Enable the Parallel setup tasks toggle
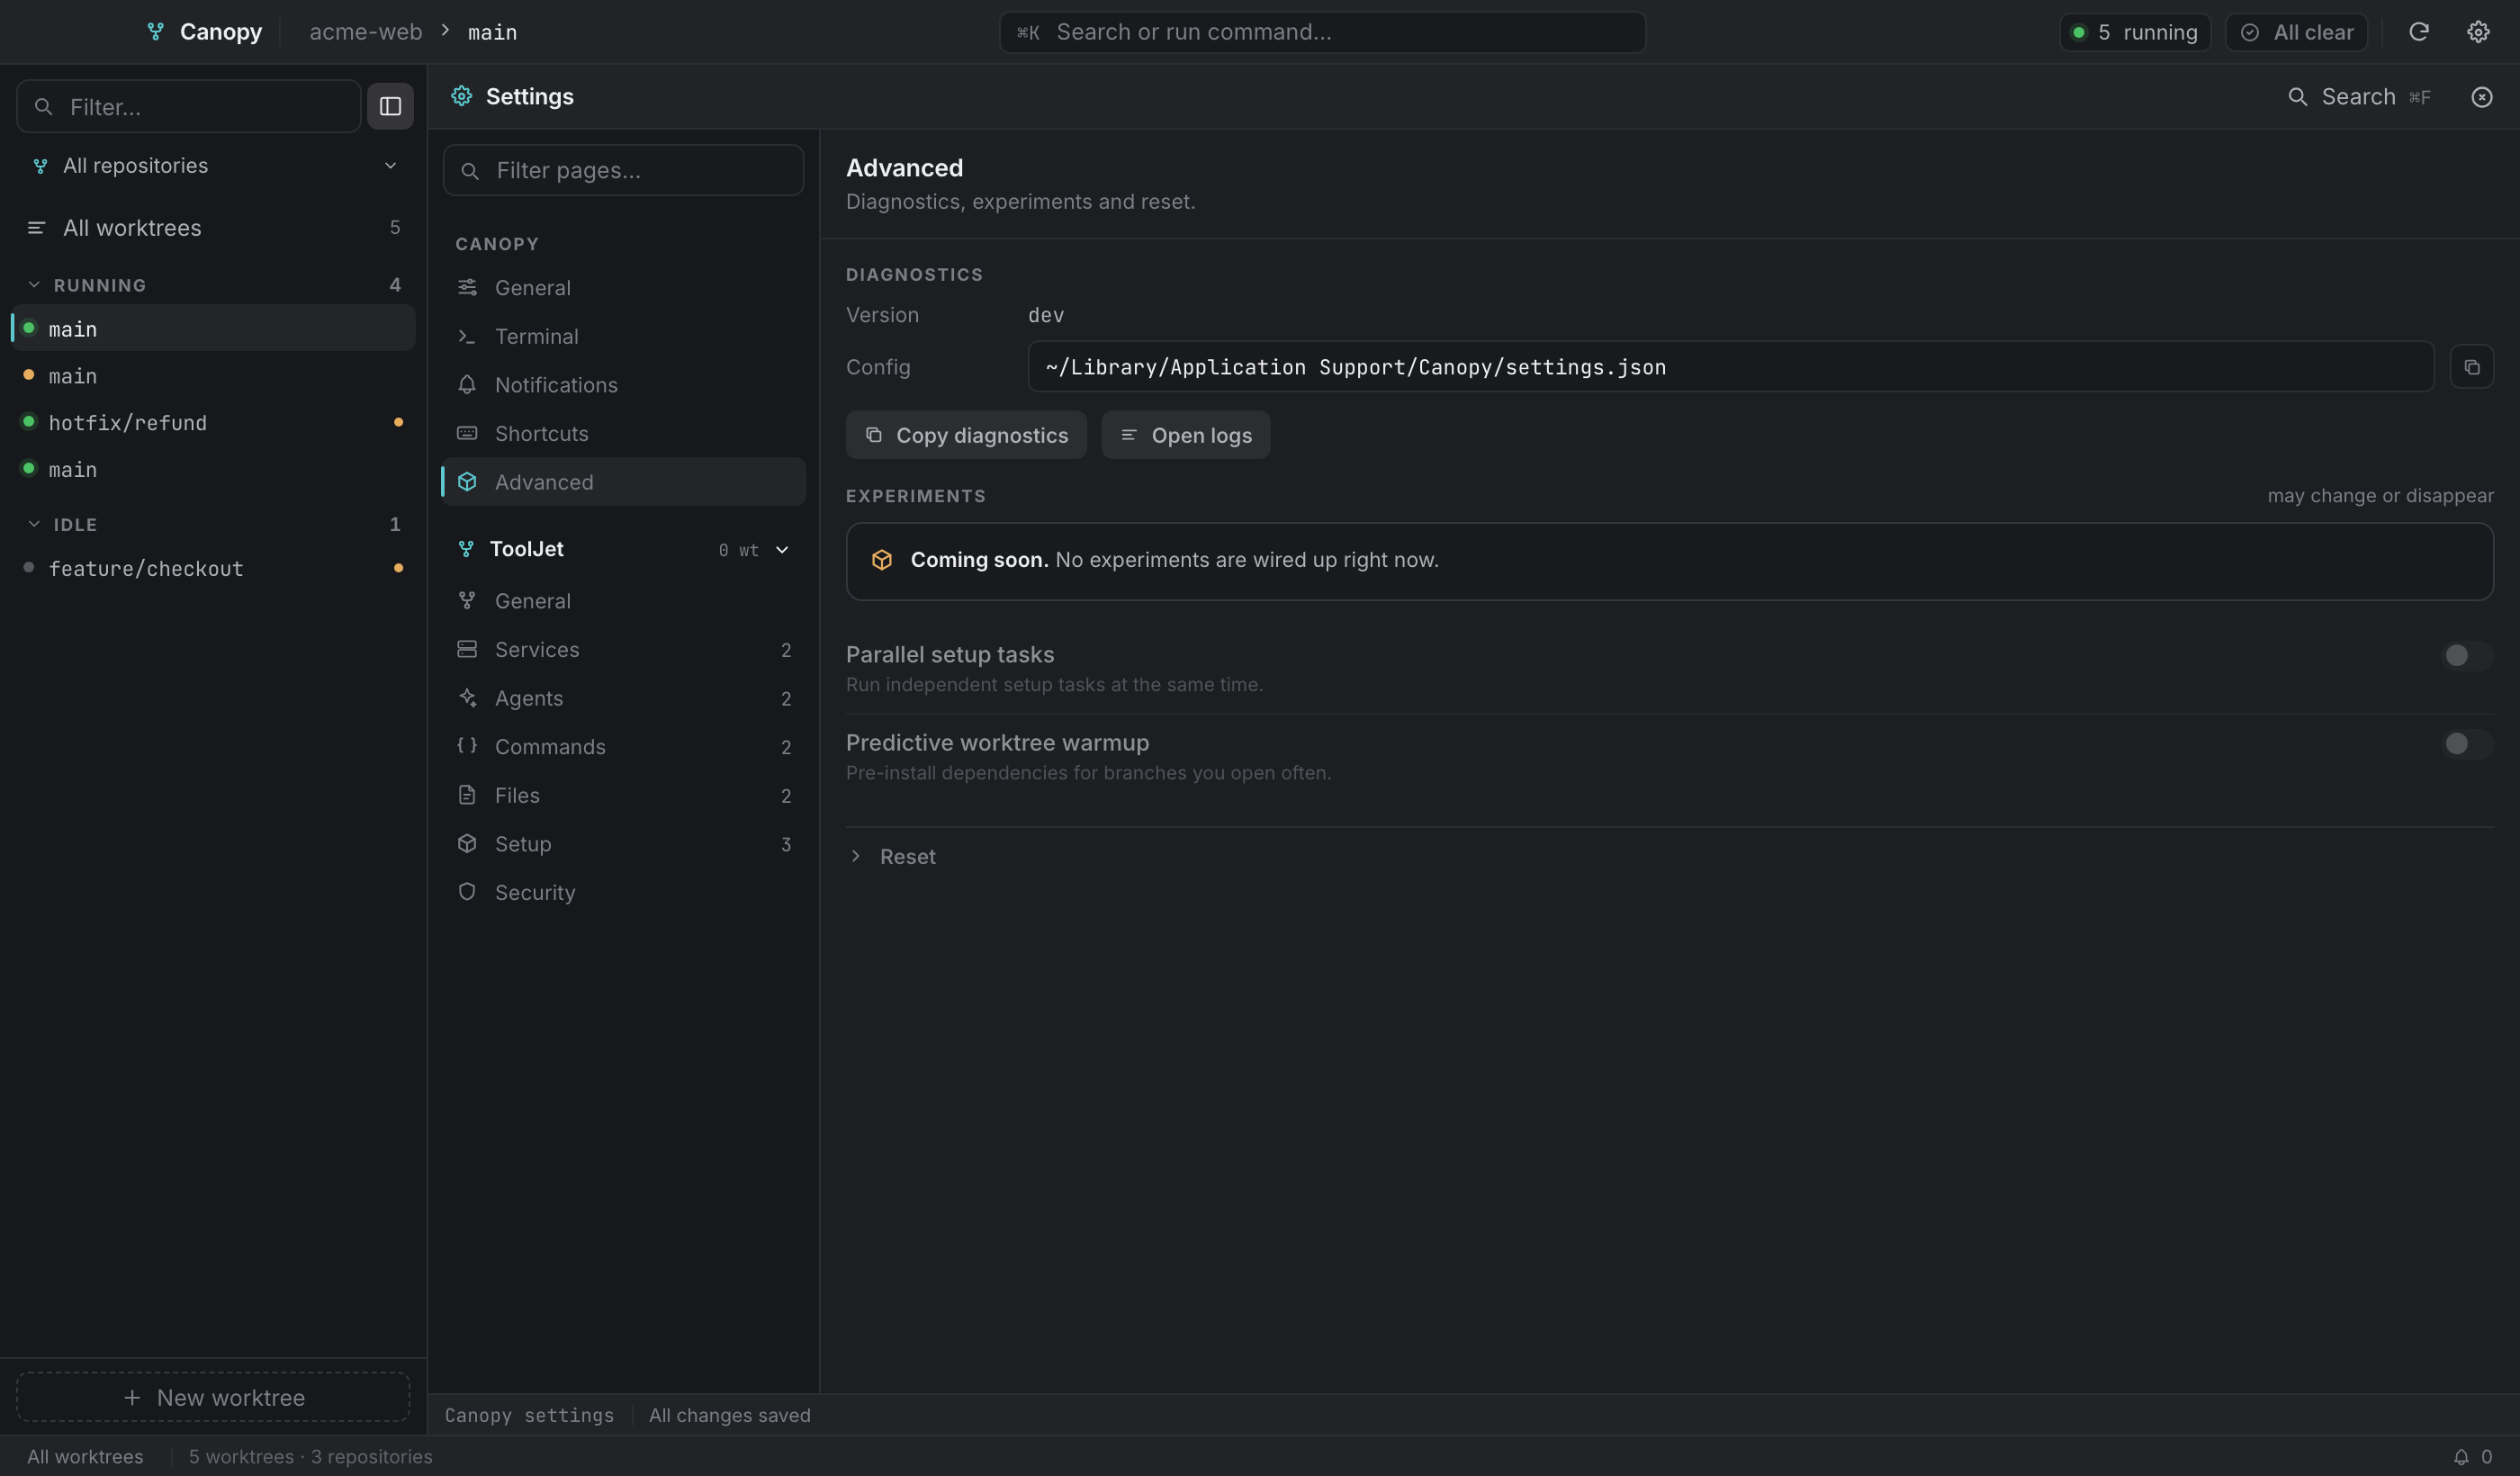2520x1476 pixels. 2466,656
